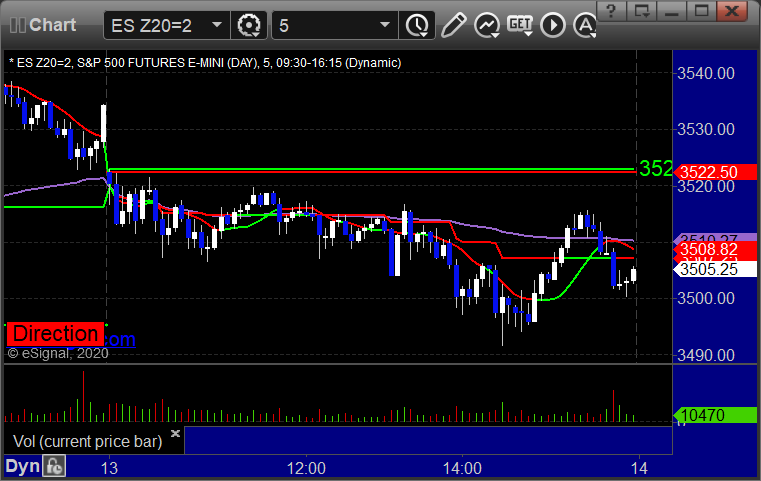
Task: Click the 12:00 time axis label
Action: pos(306,468)
